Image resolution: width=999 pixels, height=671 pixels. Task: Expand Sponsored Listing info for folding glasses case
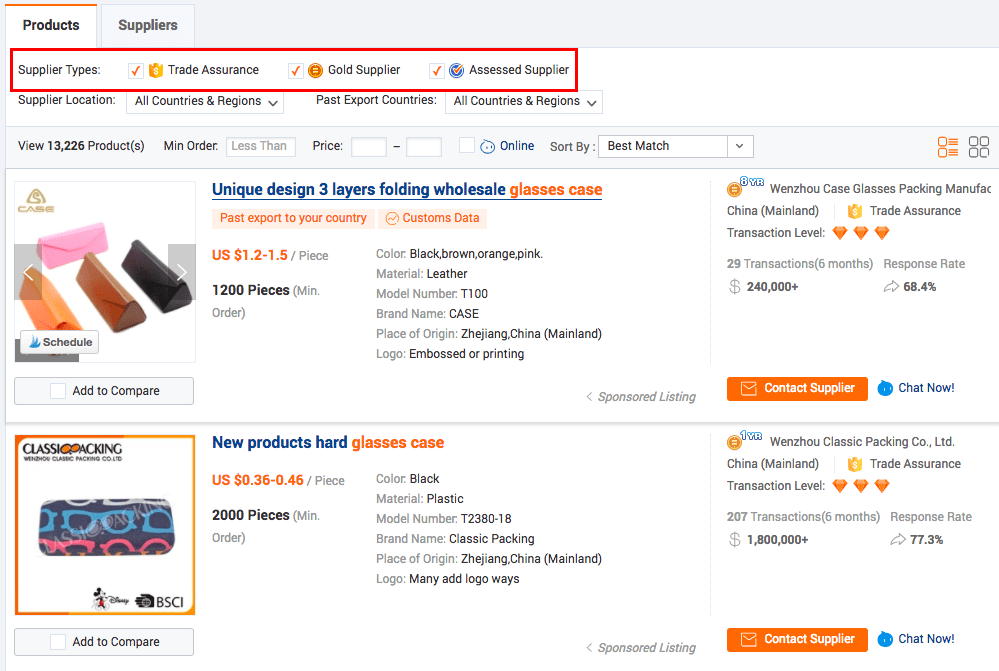click(x=640, y=397)
